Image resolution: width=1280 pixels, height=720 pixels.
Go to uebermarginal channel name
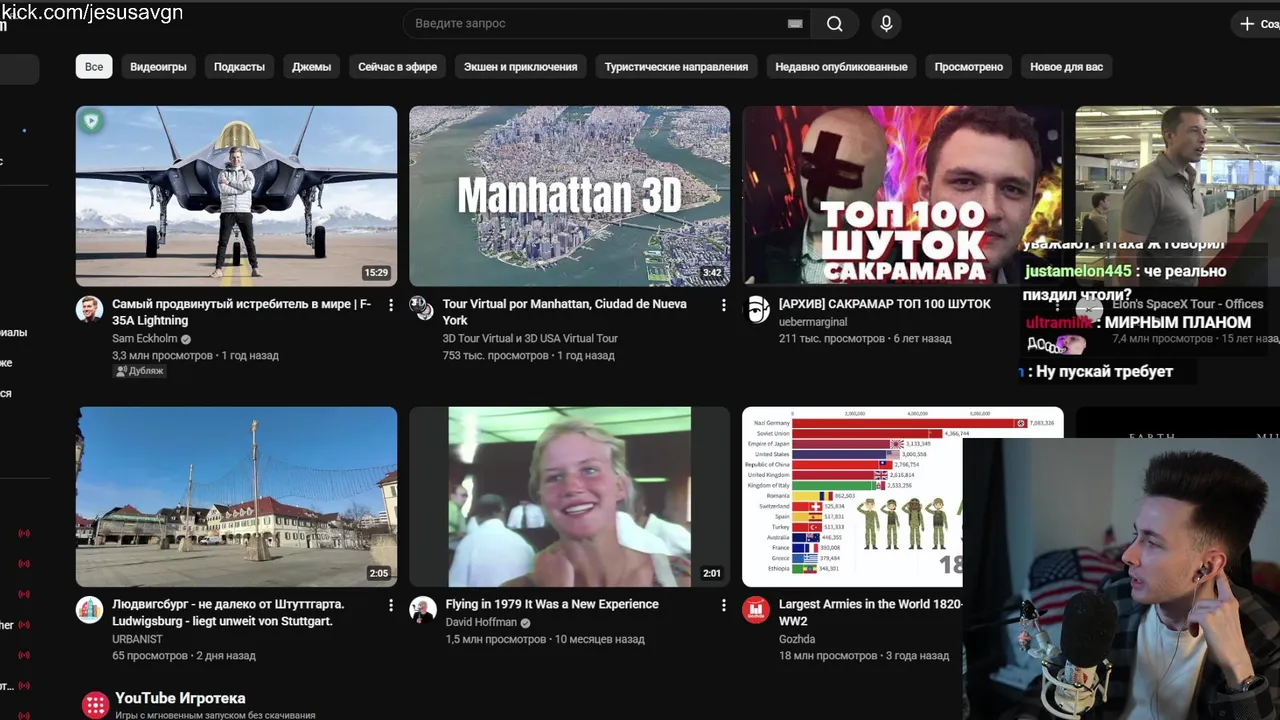click(813, 322)
